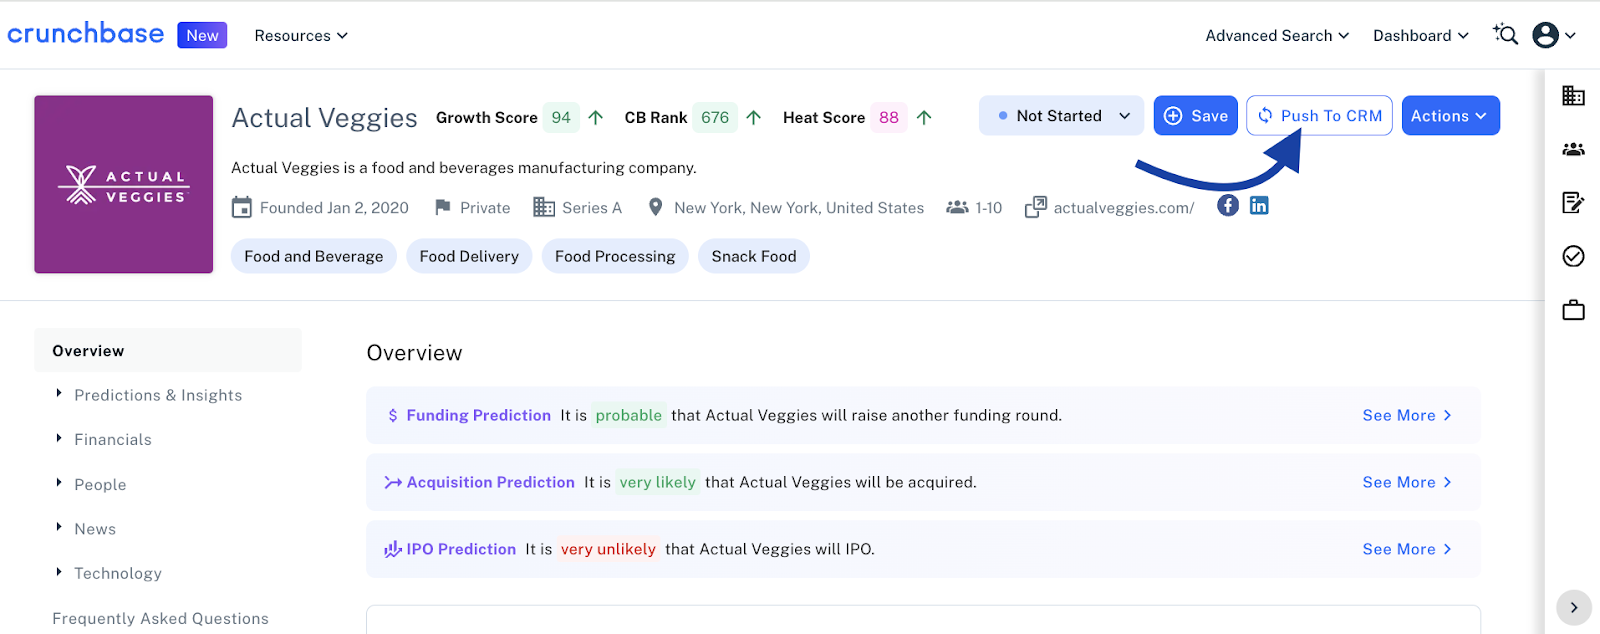Image resolution: width=1600 pixels, height=634 pixels.
Task: Click the arrow icon for Acquisition Prediction
Action: 393,482
